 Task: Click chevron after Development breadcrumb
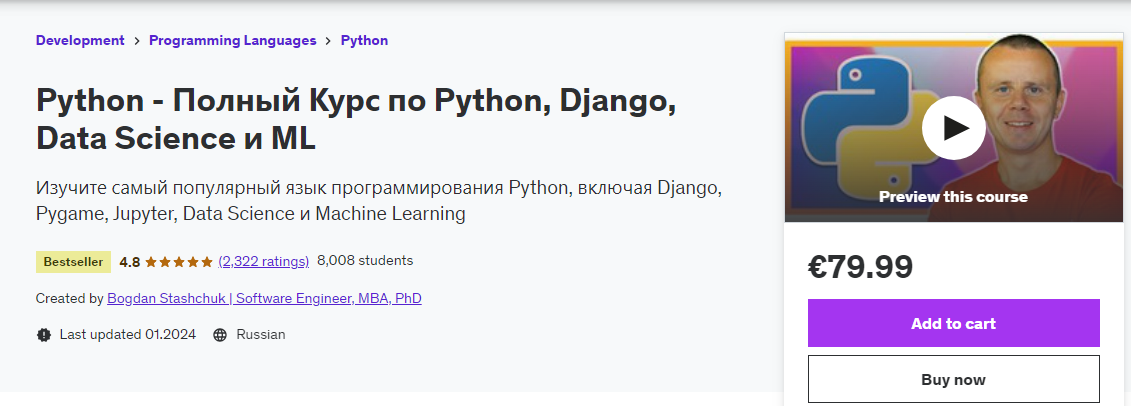pos(137,41)
